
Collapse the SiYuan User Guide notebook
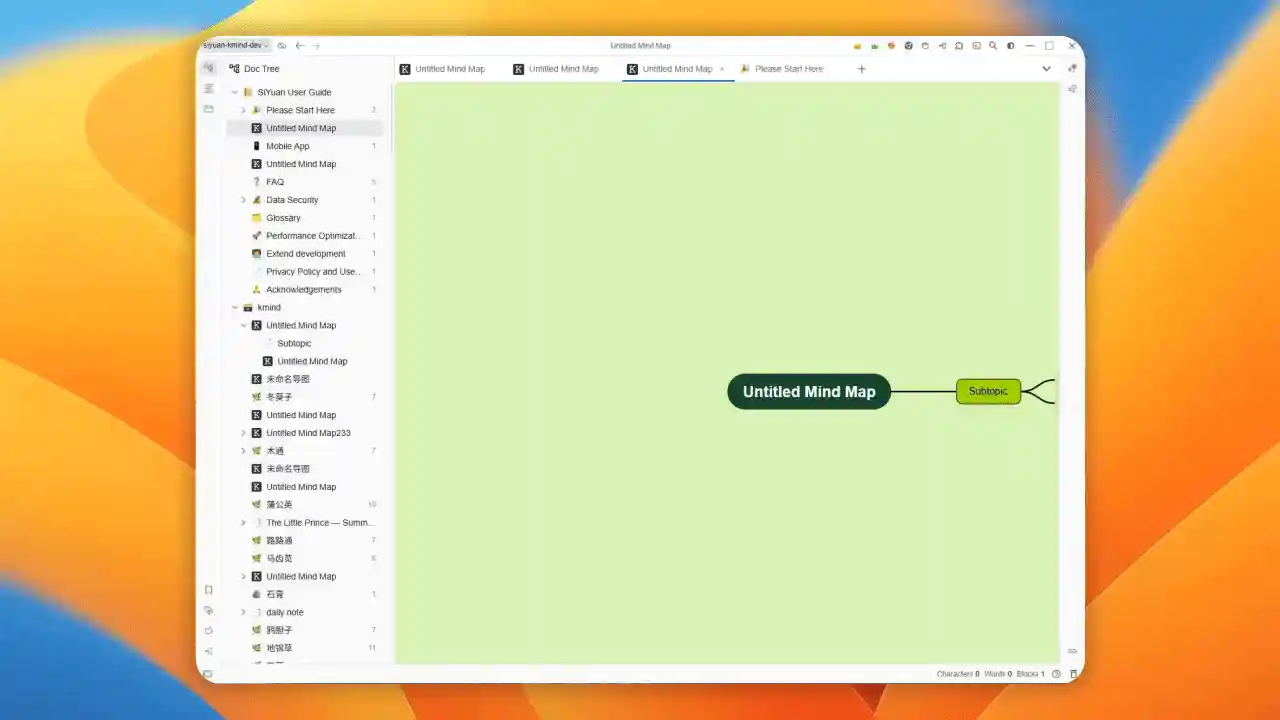click(235, 92)
